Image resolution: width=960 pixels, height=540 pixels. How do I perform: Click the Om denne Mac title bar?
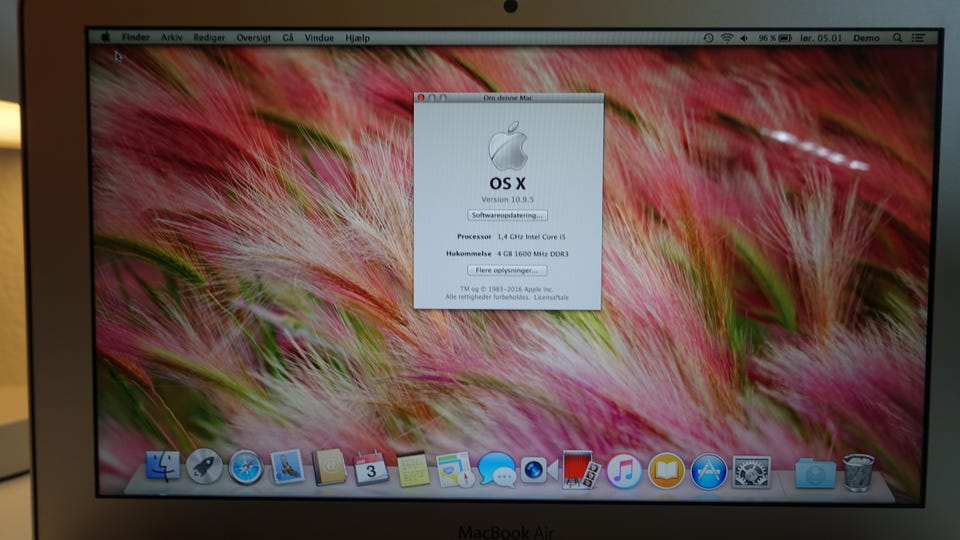tap(508, 97)
